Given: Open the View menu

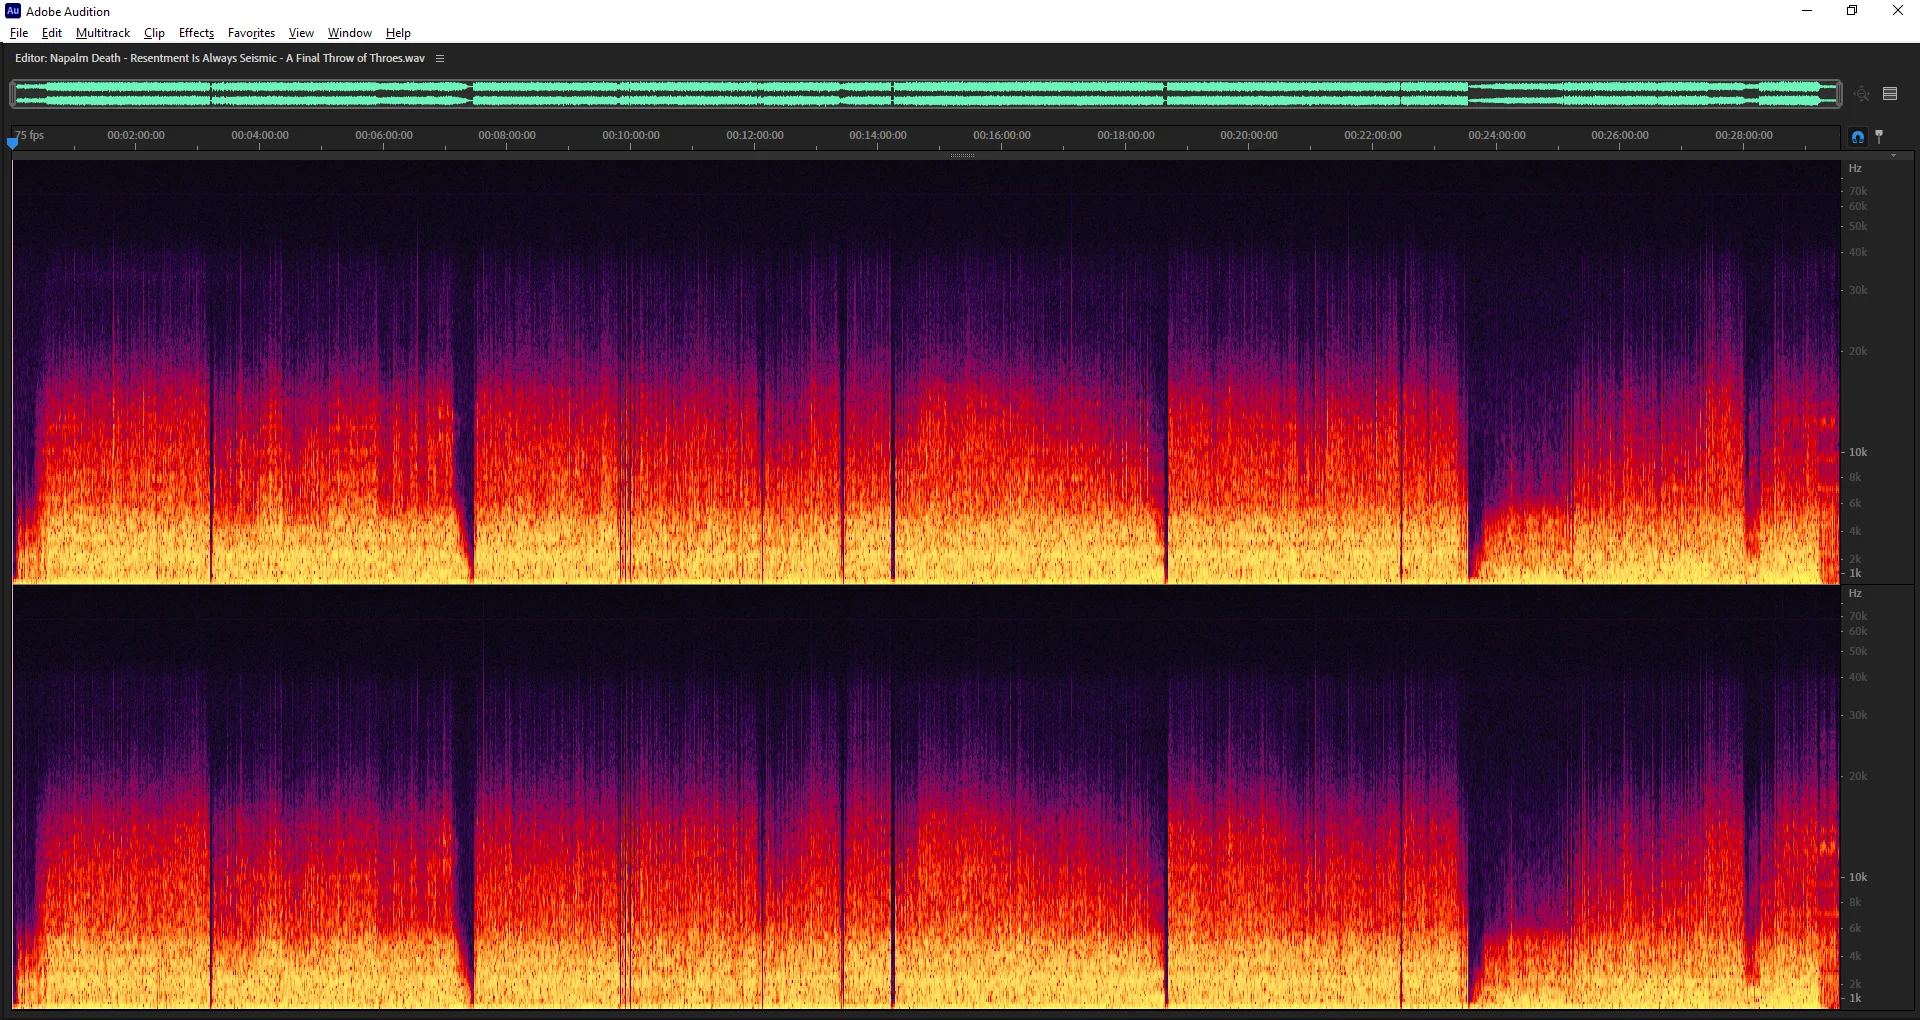Looking at the screenshot, I should coord(301,33).
